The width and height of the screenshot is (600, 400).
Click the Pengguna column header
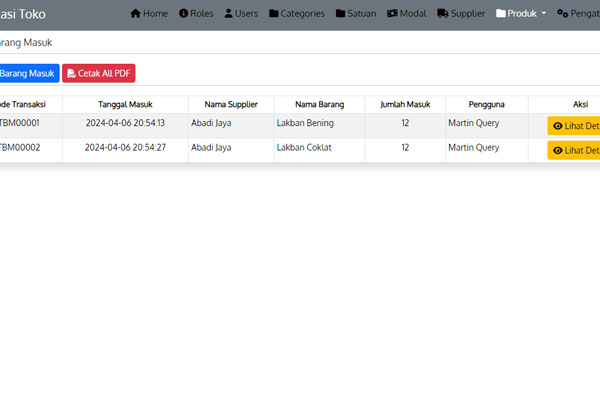coord(486,104)
